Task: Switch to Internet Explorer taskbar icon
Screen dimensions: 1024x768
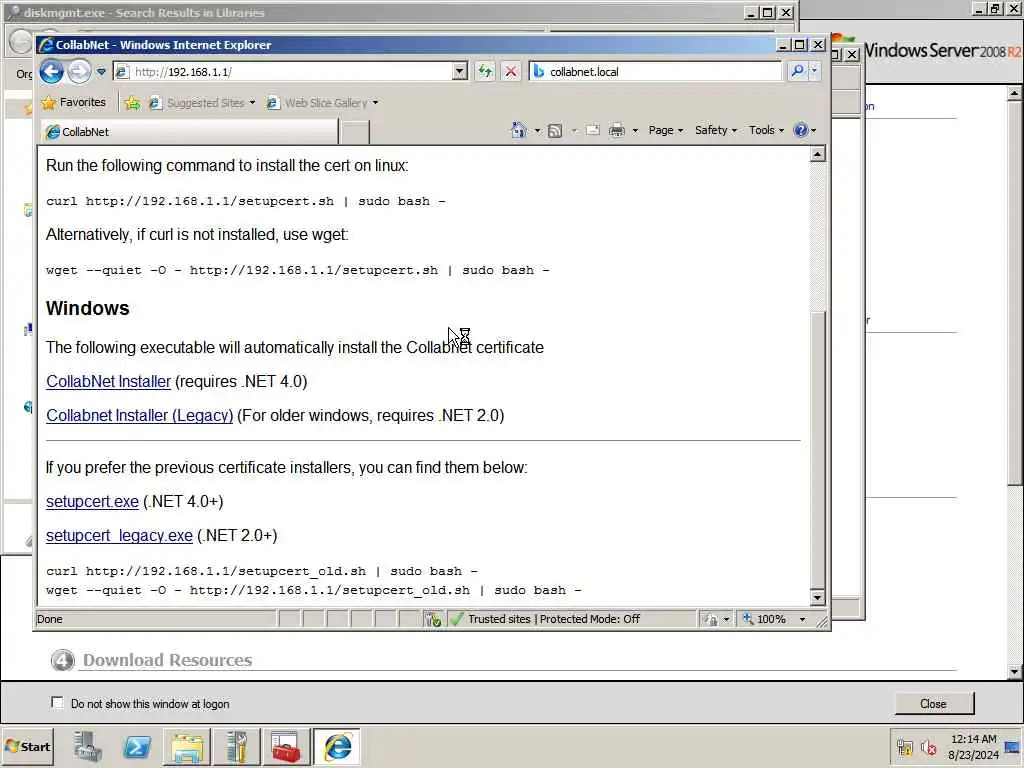Action: (337, 746)
